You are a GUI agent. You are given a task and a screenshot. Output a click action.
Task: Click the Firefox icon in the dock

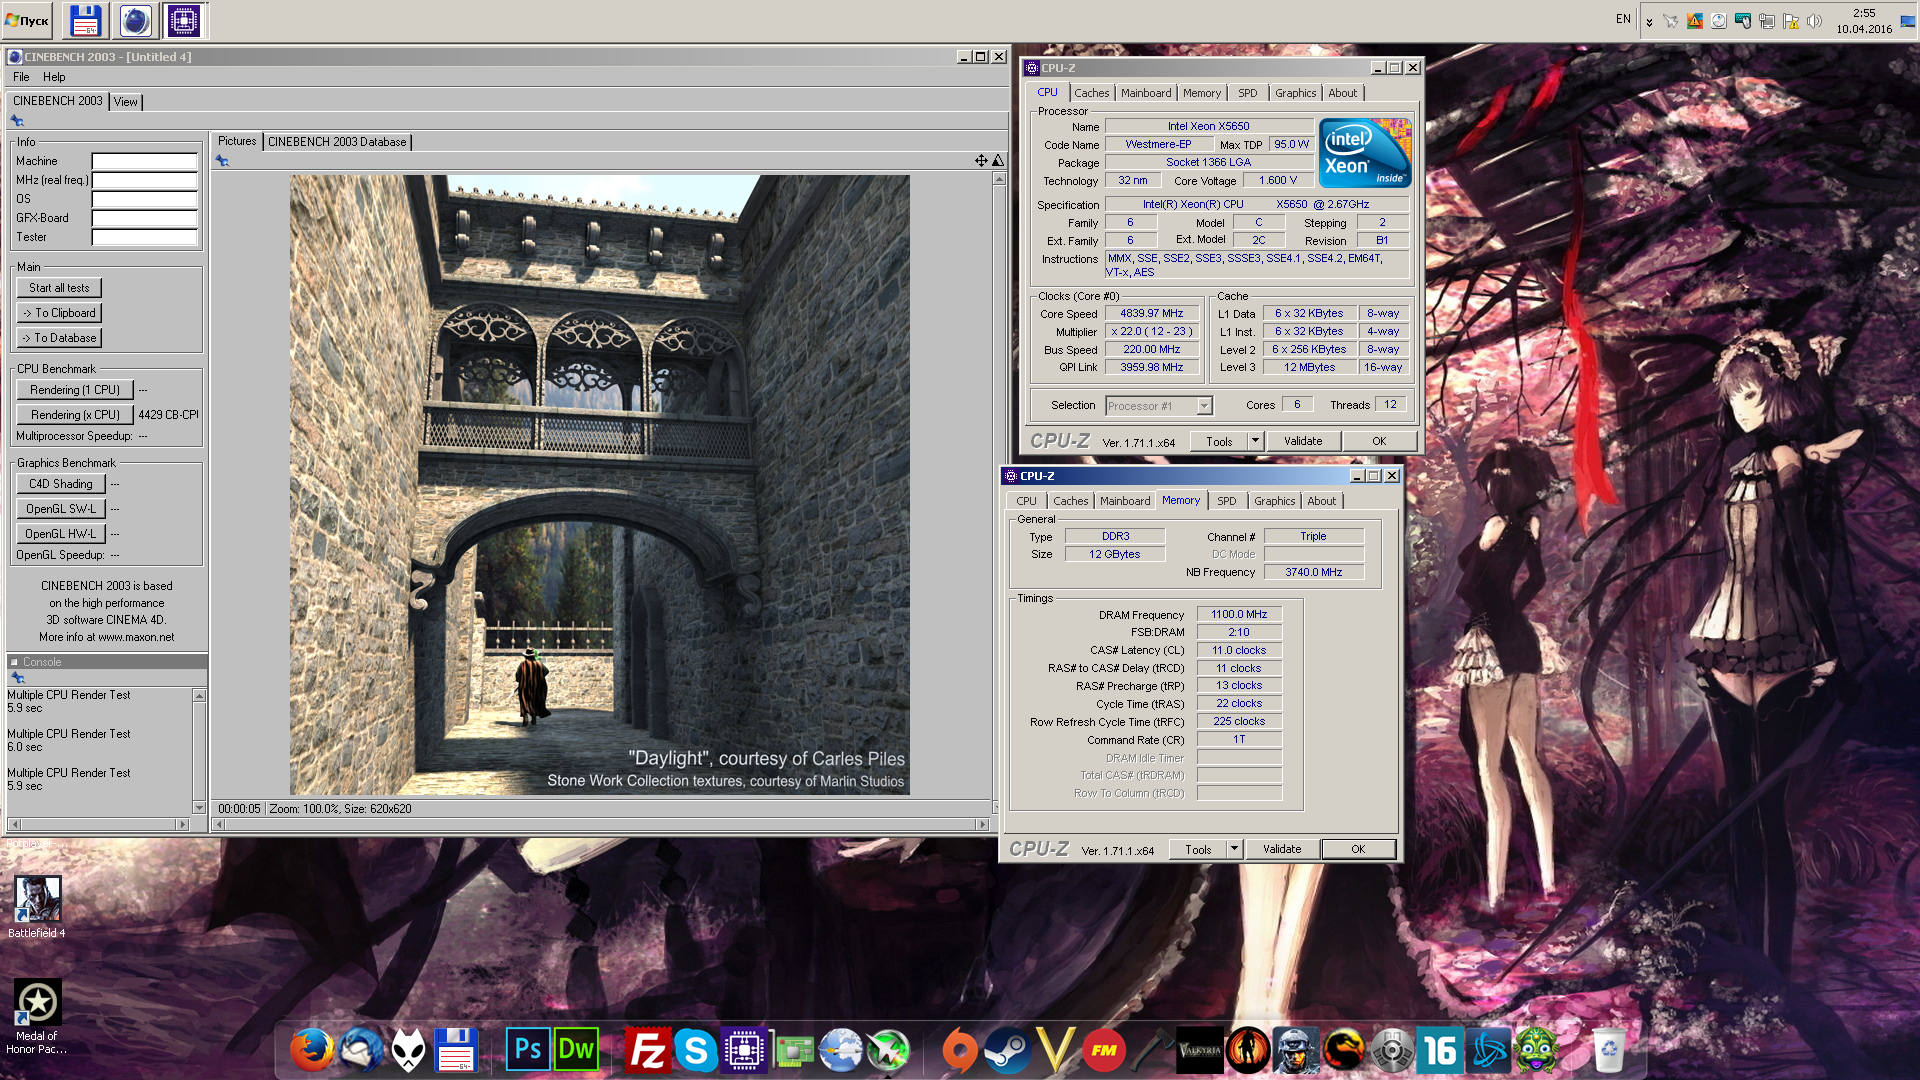click(x=312, y=1050)
